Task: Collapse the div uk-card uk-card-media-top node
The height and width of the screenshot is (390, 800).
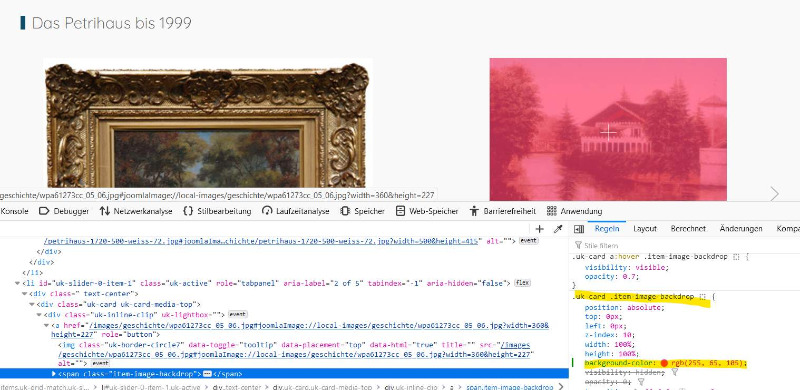Action: point(32,304)
